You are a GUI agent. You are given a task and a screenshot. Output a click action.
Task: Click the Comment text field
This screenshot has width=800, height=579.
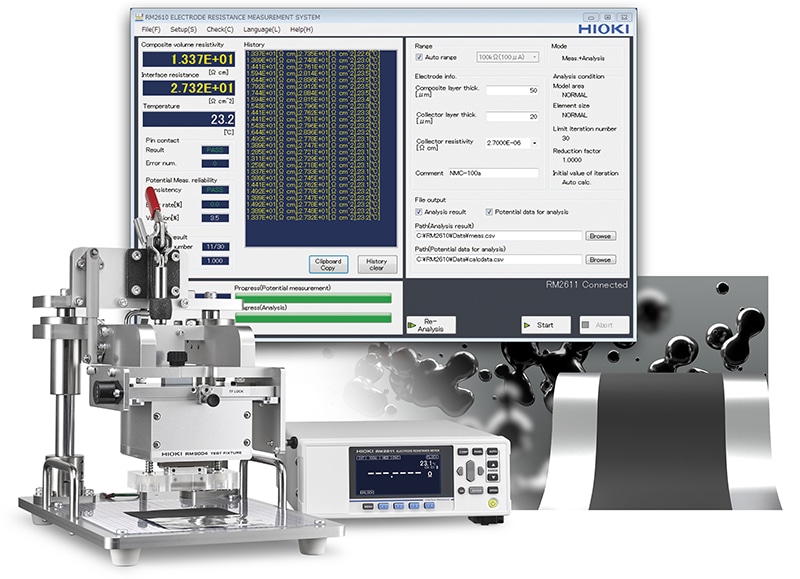pyautogui.click(x=492, y=173)
